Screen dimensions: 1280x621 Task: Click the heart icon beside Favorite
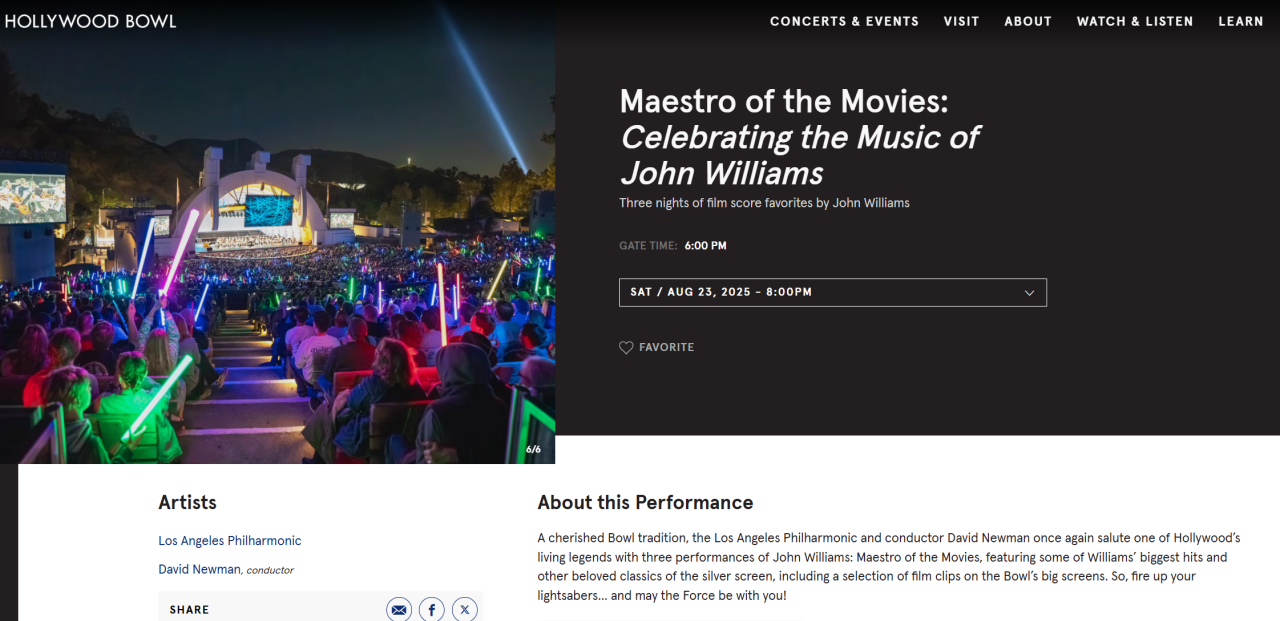[626, 348]
